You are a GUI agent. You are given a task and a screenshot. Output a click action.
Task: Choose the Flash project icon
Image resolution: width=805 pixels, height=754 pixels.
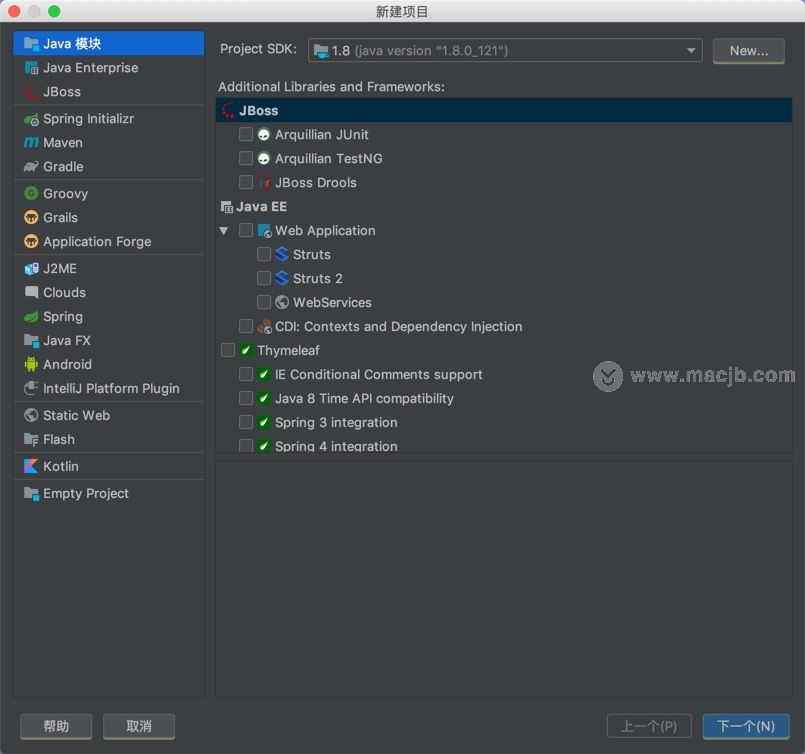[x=31, y=439]
